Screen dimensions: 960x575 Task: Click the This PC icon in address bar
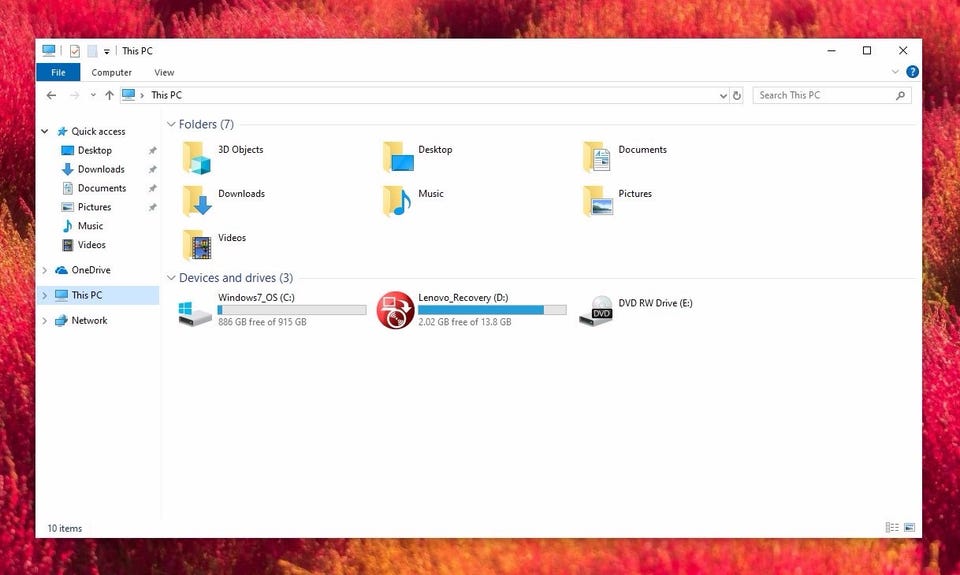(x=129, y=95)
